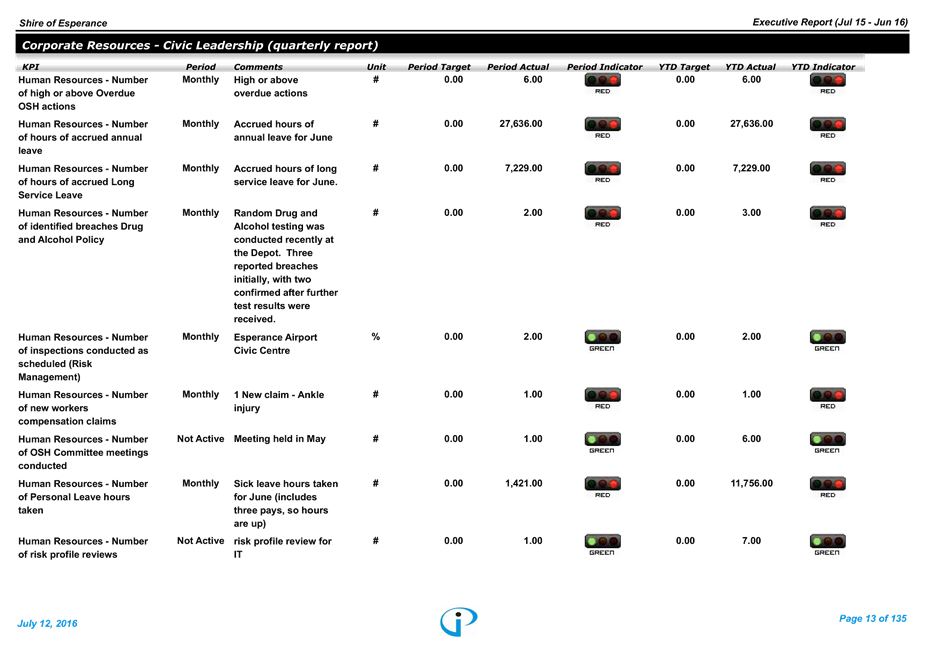Click YTD Actual value 11,756.00

(752, 483)
